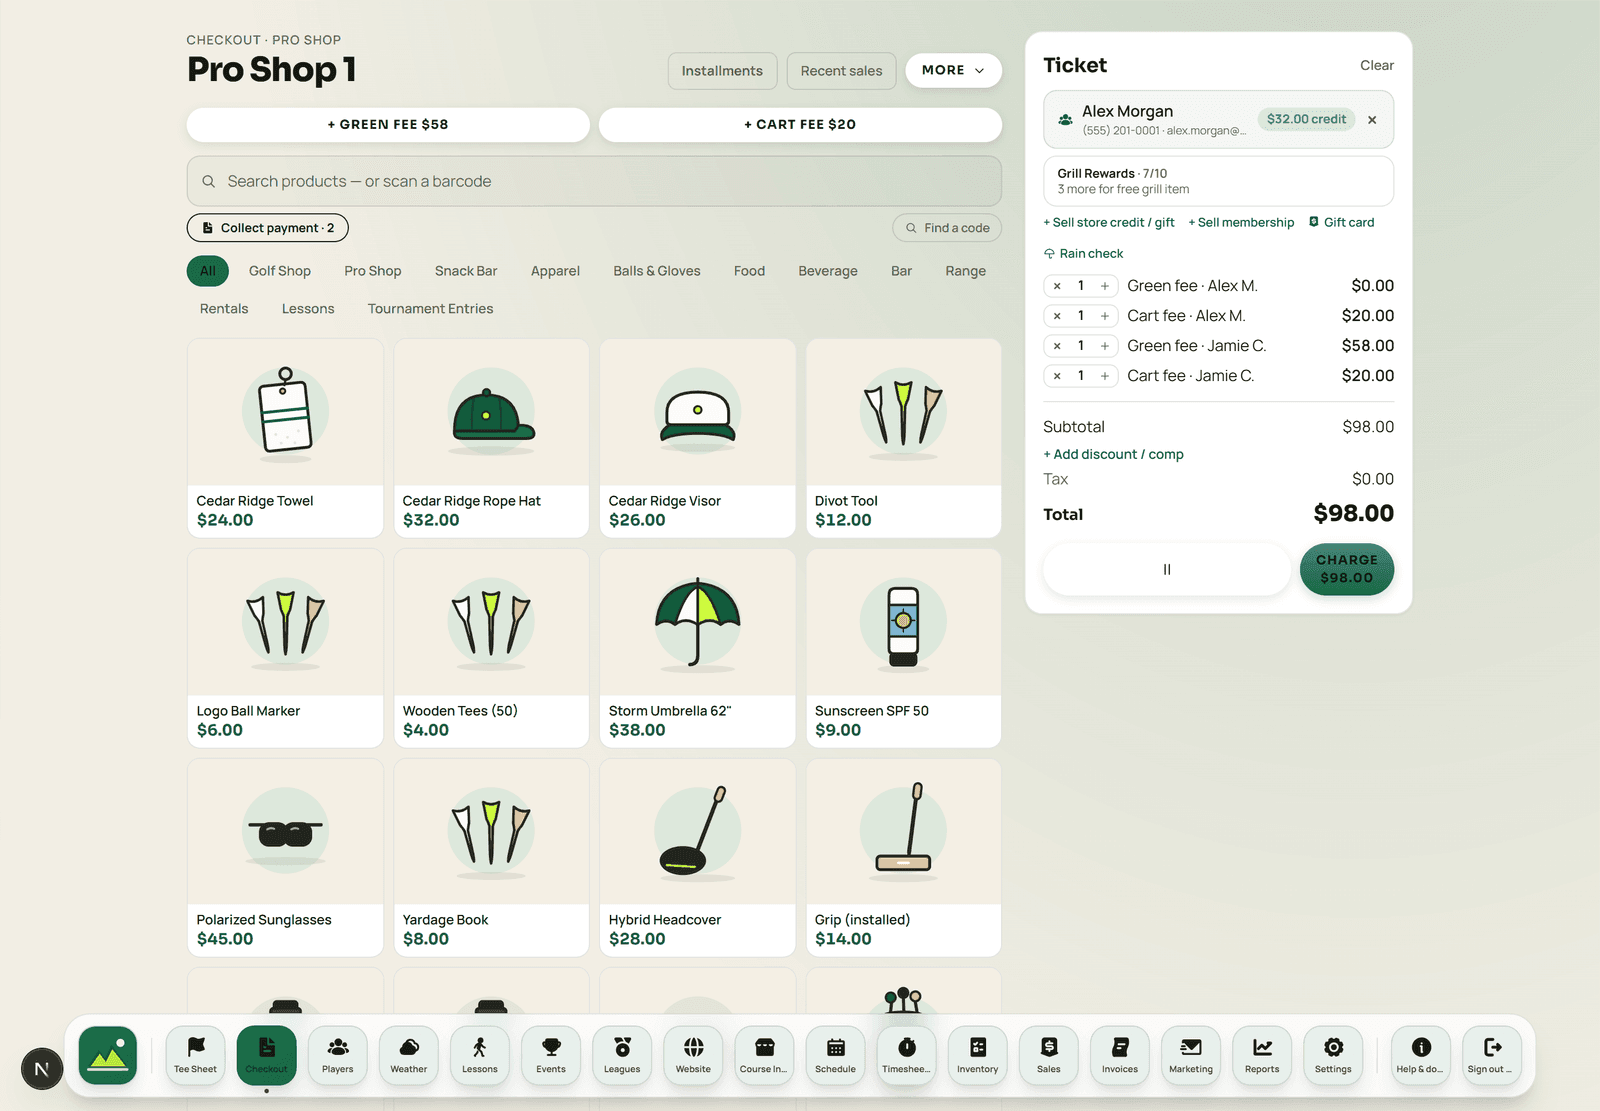Increase quantity of Cart fee Alex M.
The width and height of the screenshot is (1600, 1111).
coord(1105,316)
